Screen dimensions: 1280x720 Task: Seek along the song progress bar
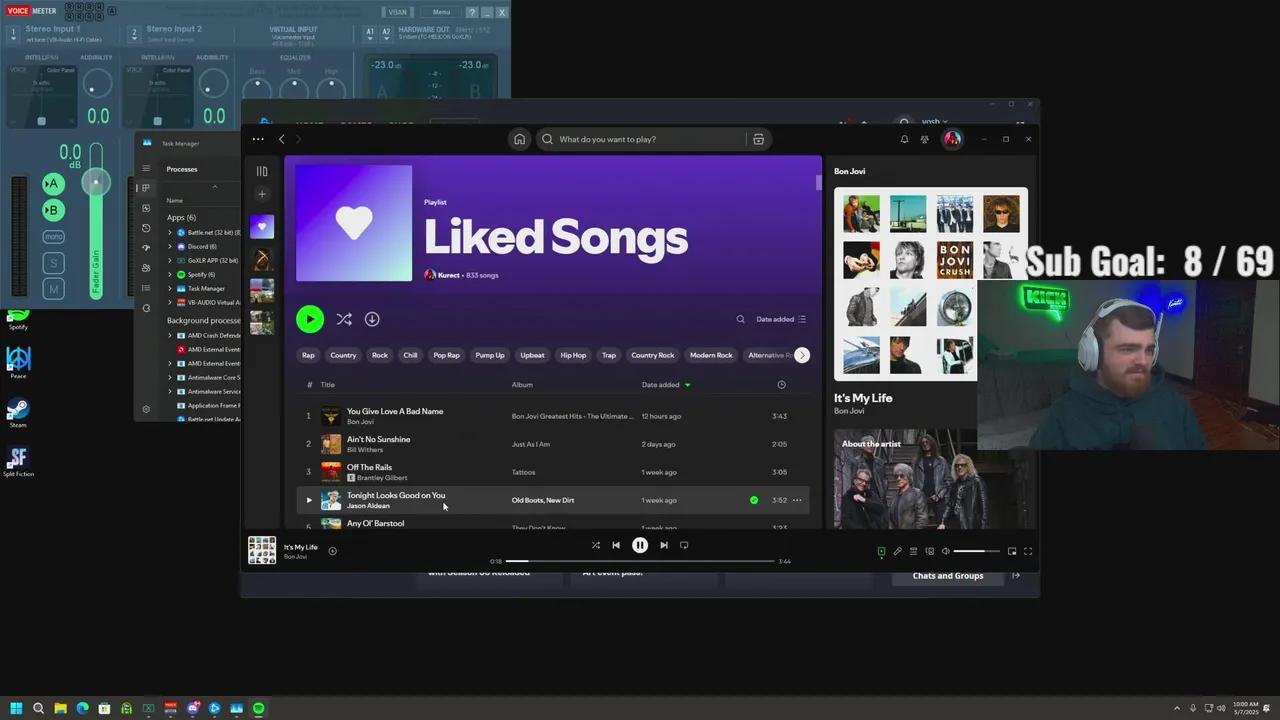click(x=640, y=561)
